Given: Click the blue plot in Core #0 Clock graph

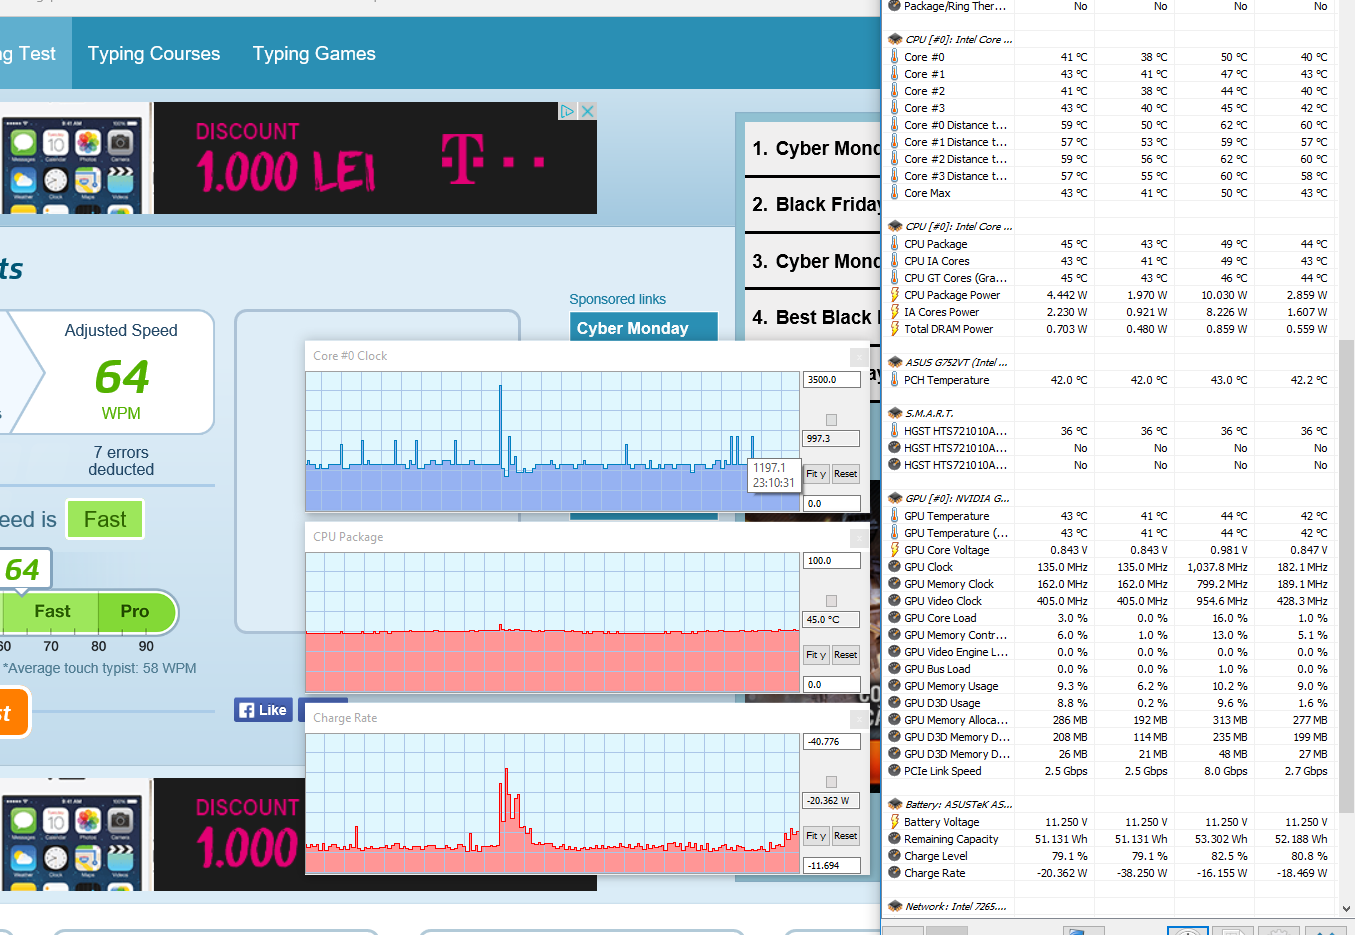Looking at the screenshot, I should coord(553,442).
